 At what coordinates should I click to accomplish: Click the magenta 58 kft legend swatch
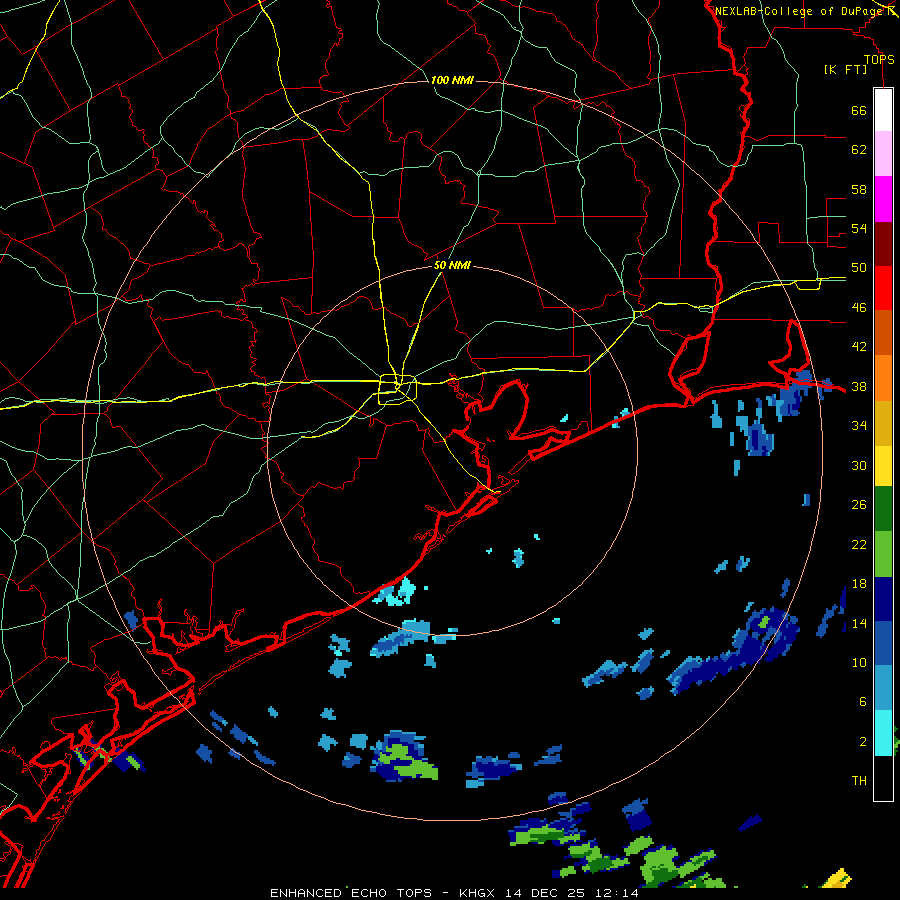click(883, 199)
